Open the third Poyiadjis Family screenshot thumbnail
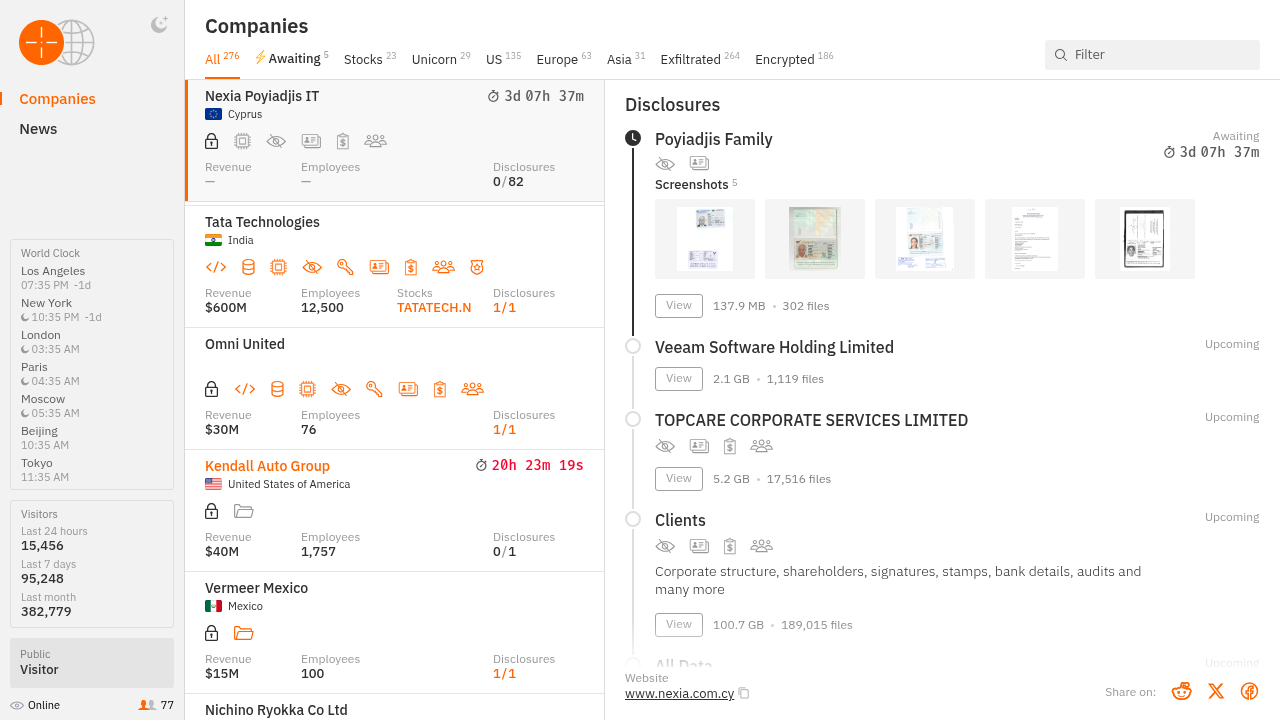Viewport: 1280px width, 720px height. [925, 239]
